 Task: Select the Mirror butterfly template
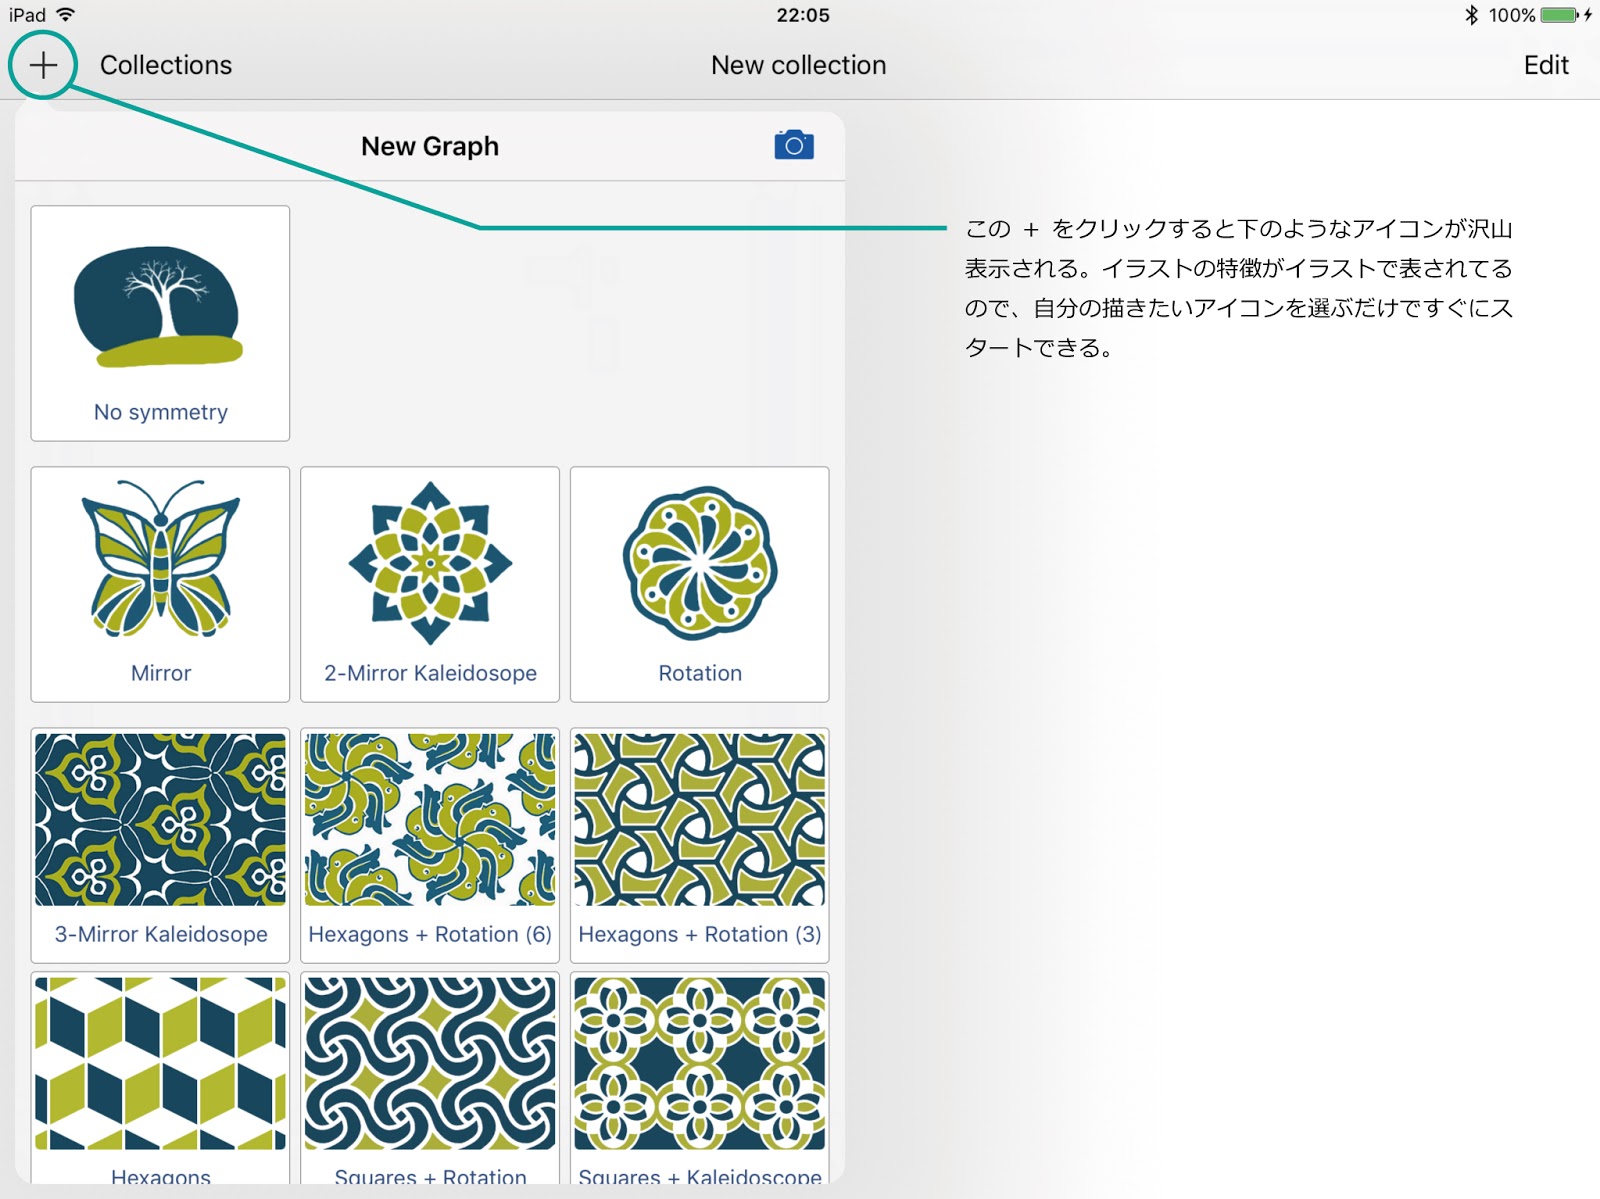tap(160, 584)
